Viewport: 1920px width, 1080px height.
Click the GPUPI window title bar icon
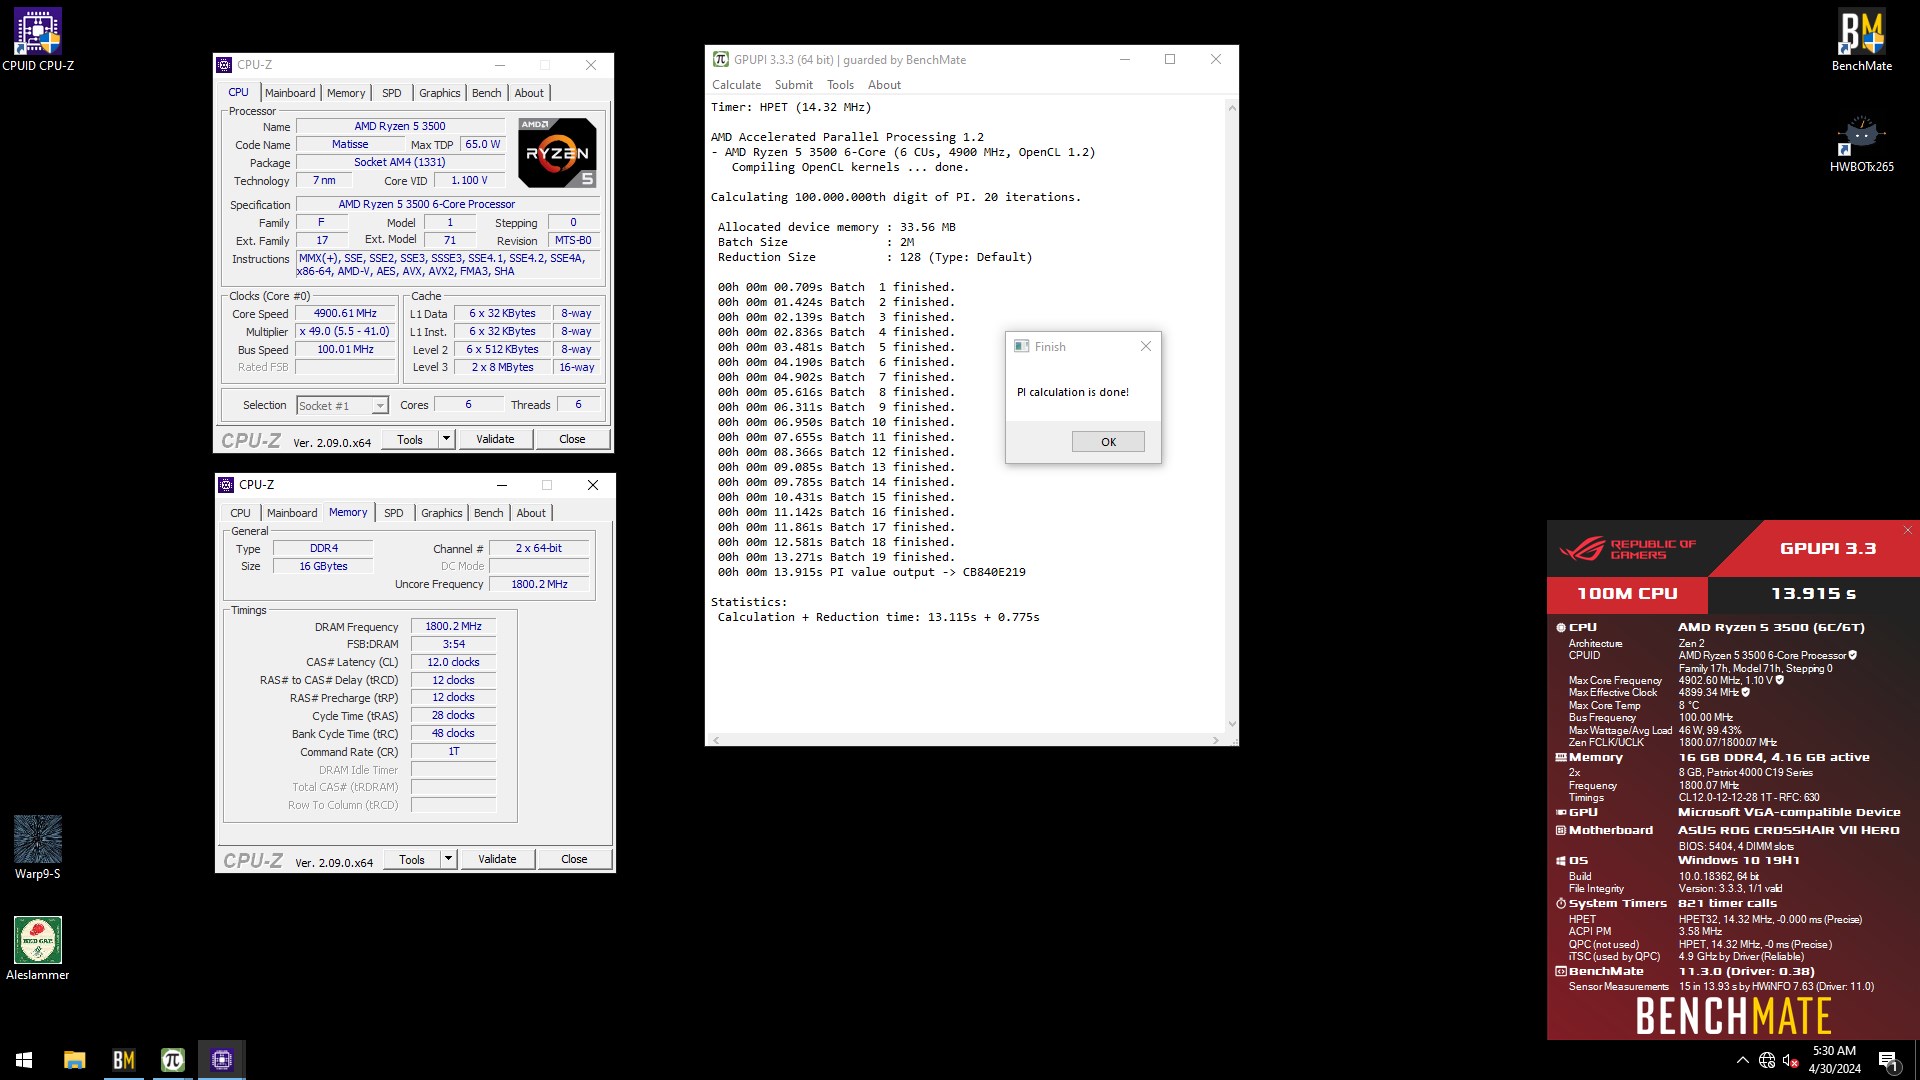[720, 60]
